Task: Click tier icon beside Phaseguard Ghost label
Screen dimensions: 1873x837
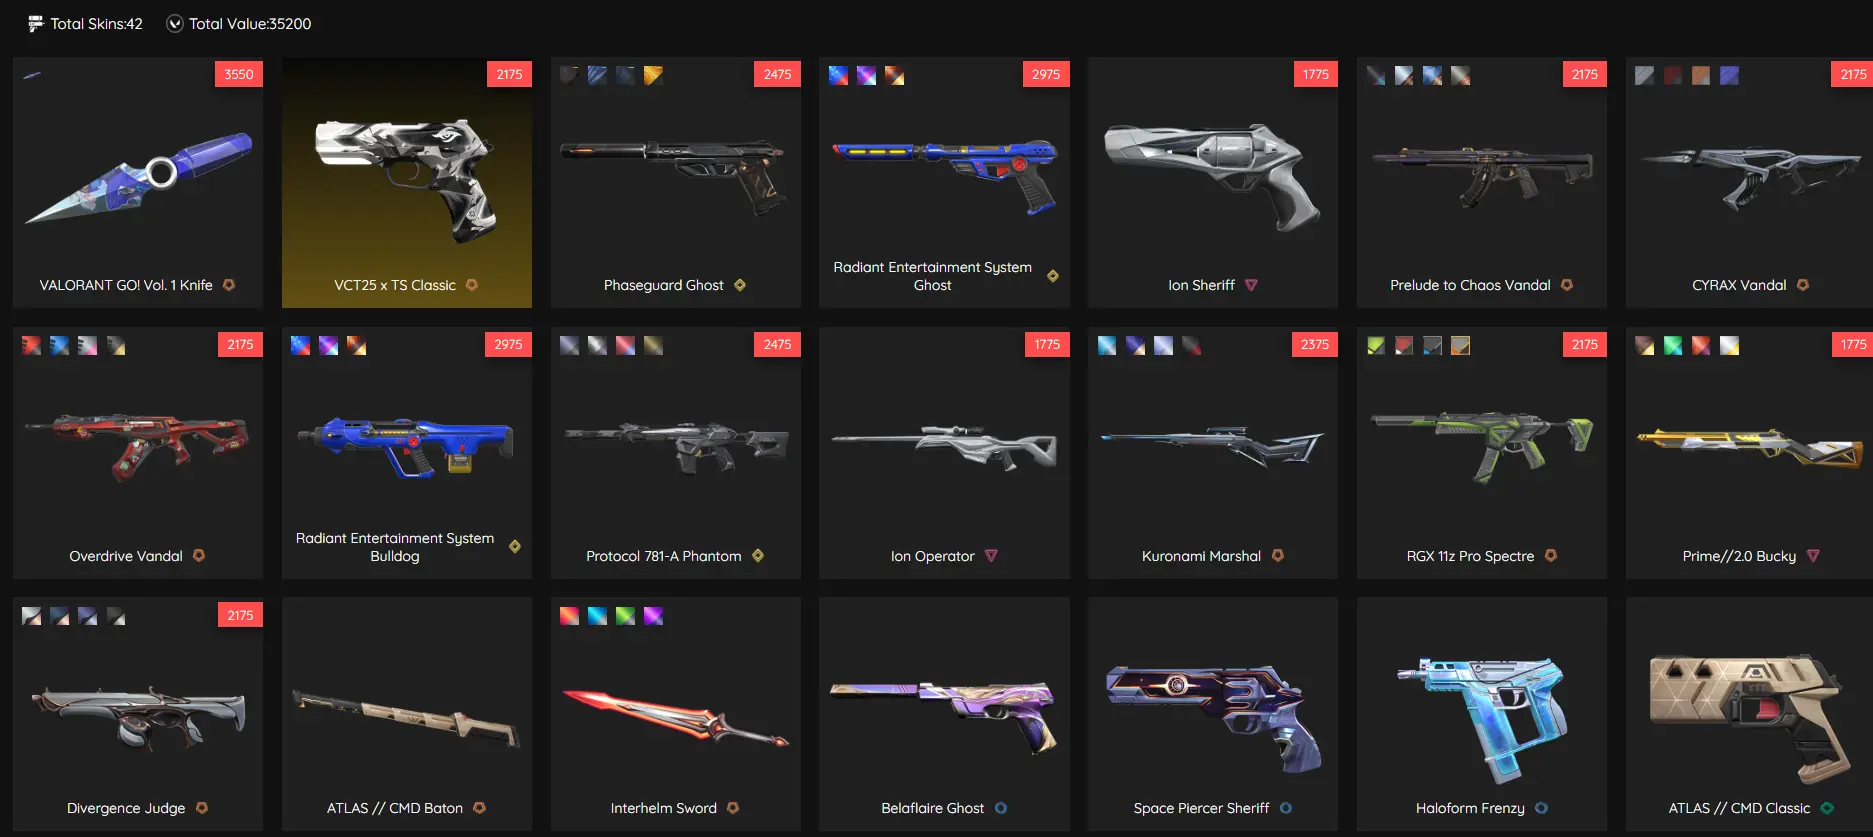Action: (740, 285)
